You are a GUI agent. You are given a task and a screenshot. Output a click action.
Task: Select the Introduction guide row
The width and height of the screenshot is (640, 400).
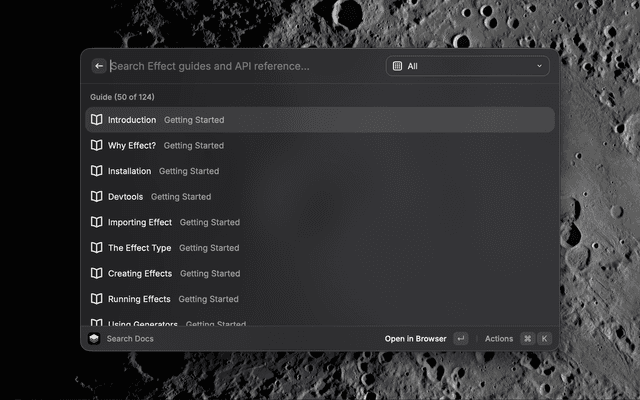coord(320,120)
